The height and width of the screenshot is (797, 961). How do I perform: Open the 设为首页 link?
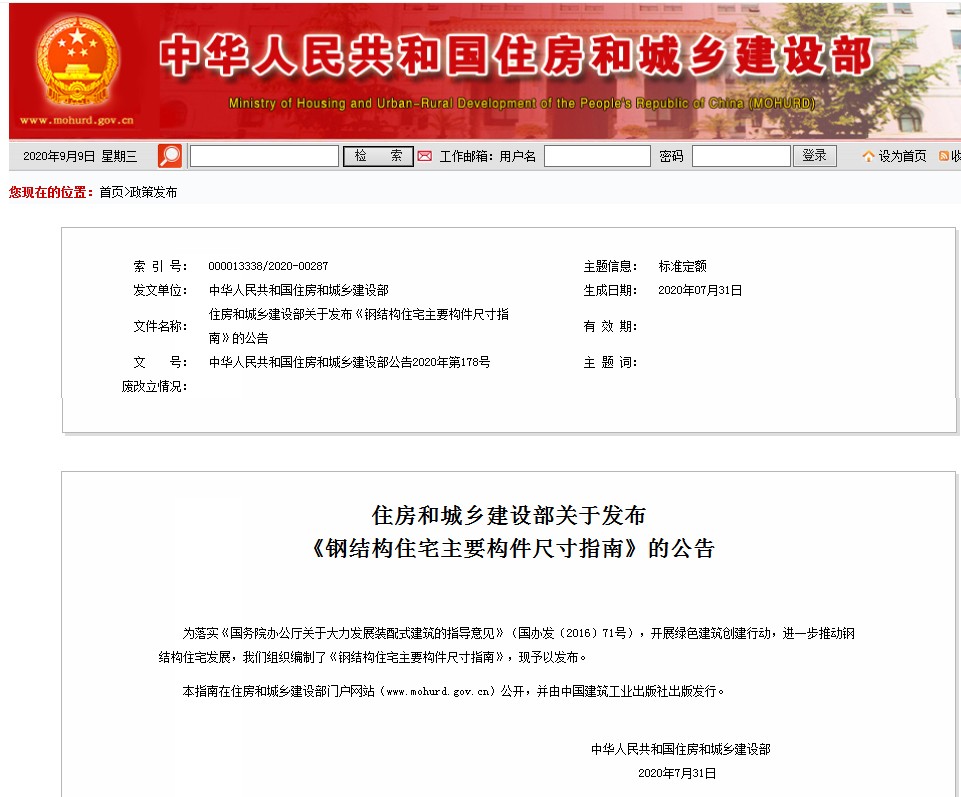(902, 157)
